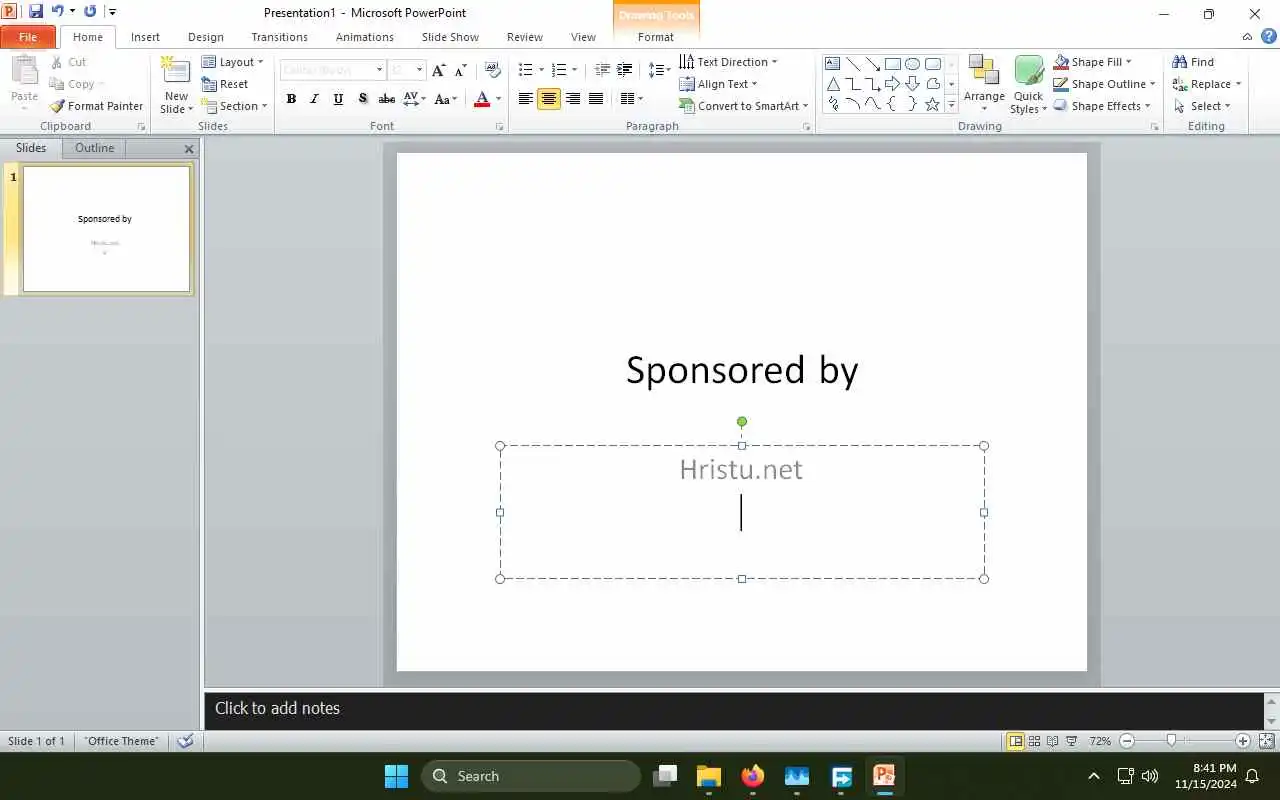Click in the notes field
This screenshot has width=1280, height=800.
pyautogui.click(x=734, y=709)
